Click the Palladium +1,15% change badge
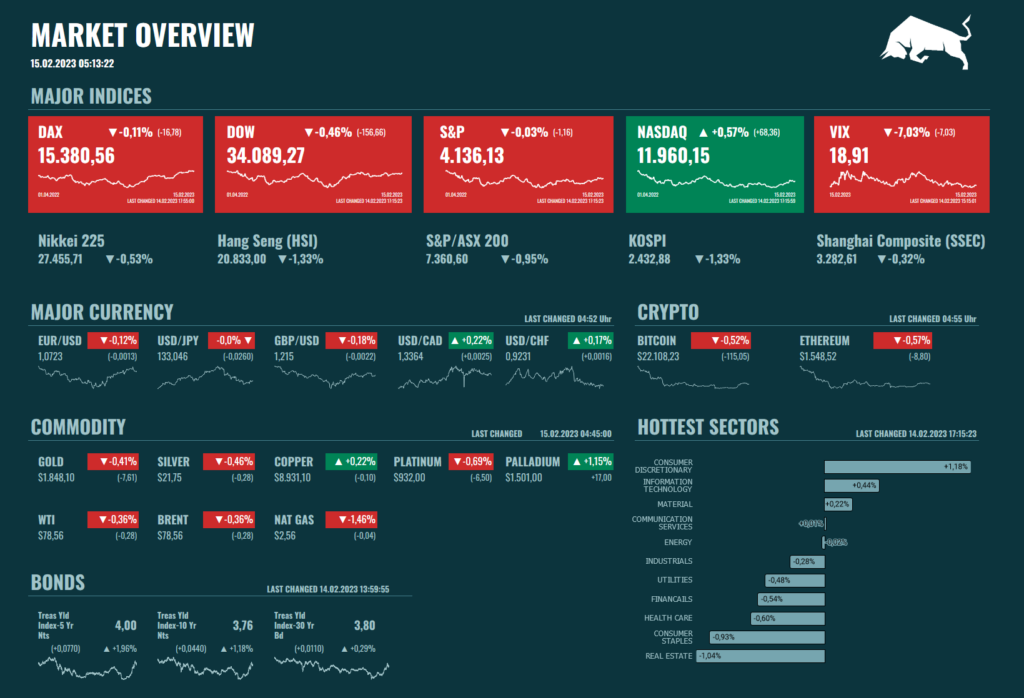Viewport: 1024px width, 698px height. coord(590,462)
